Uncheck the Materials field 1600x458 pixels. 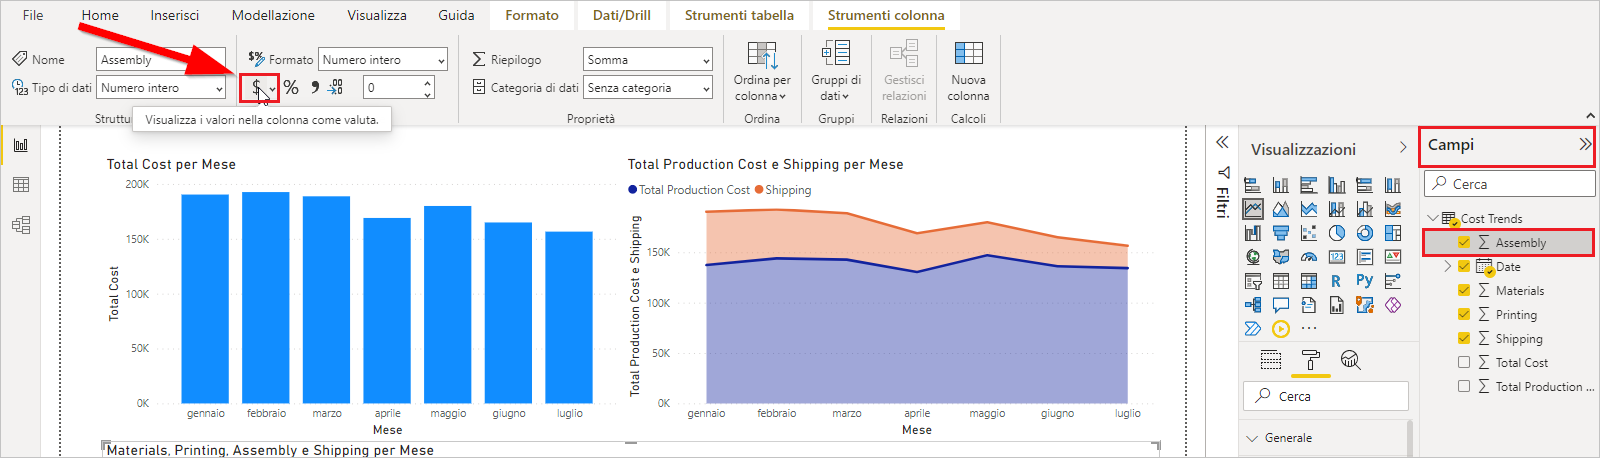[1464, 291]
